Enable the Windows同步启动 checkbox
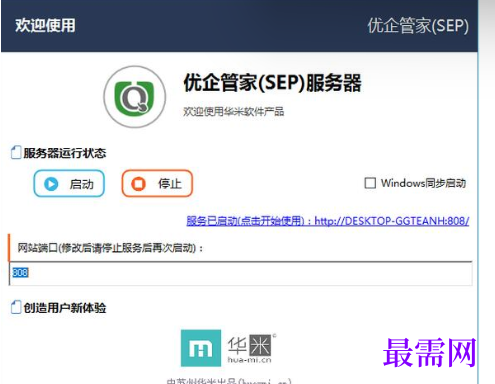Viewport: 495px width, 384px height. point(370,183)
